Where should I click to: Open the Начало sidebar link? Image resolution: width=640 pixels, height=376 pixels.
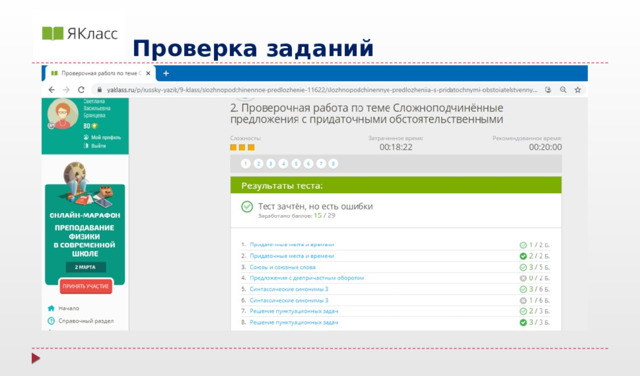(x=69, y=308)
